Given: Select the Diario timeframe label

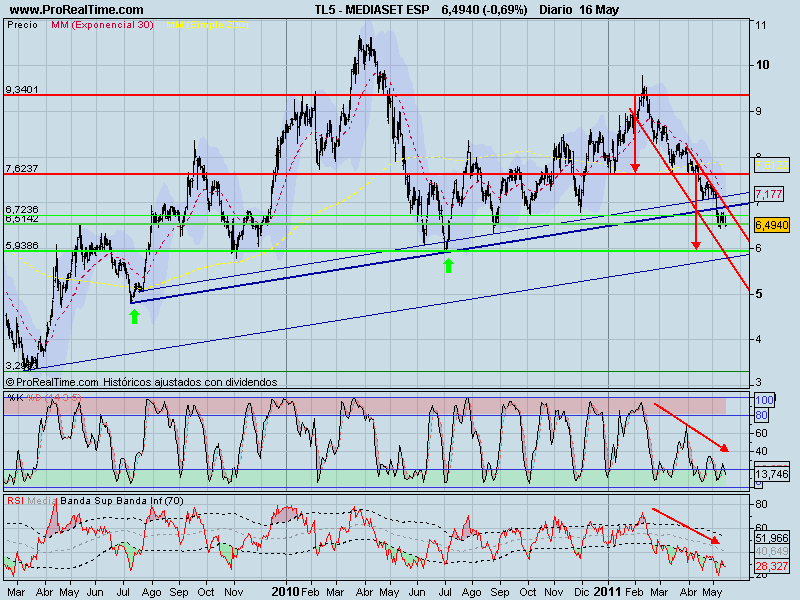Looking at the screenshot, I should point(556,10).
